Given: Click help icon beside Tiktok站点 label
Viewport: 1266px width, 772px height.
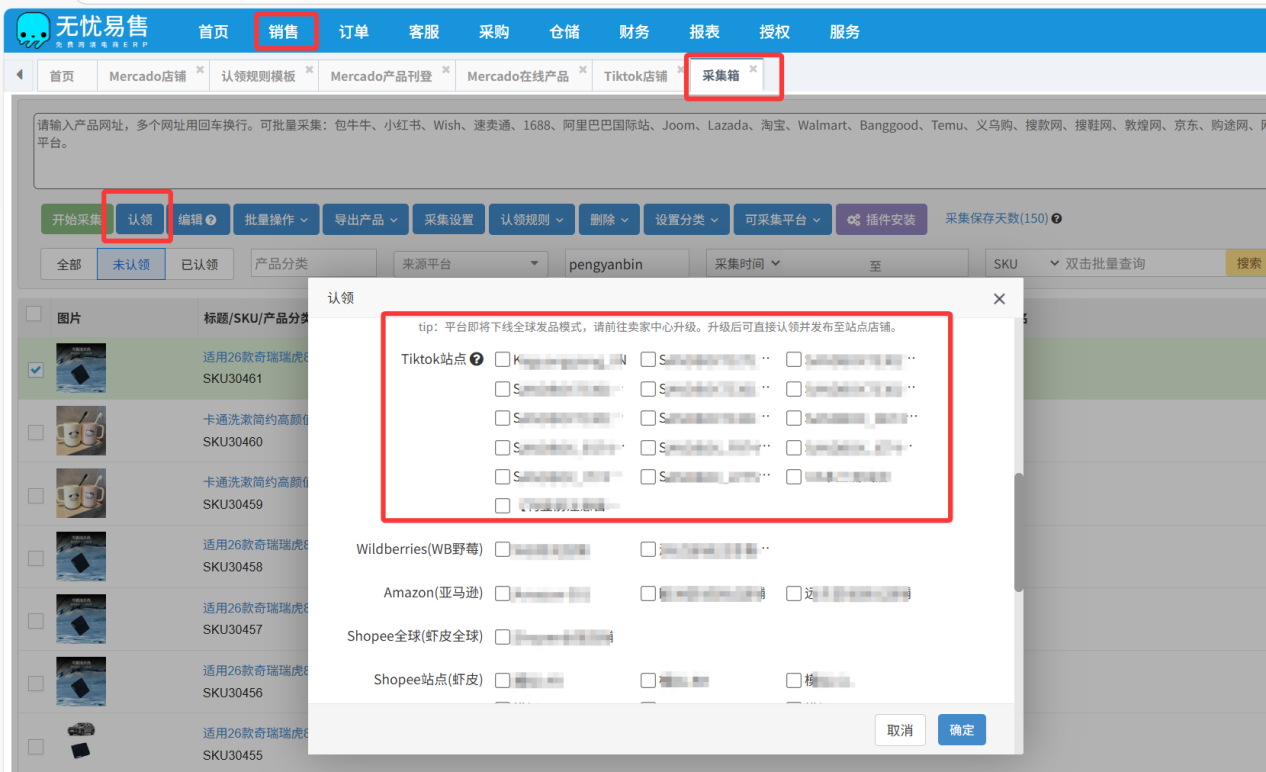Looking at the screenshot, I should 477,360.
